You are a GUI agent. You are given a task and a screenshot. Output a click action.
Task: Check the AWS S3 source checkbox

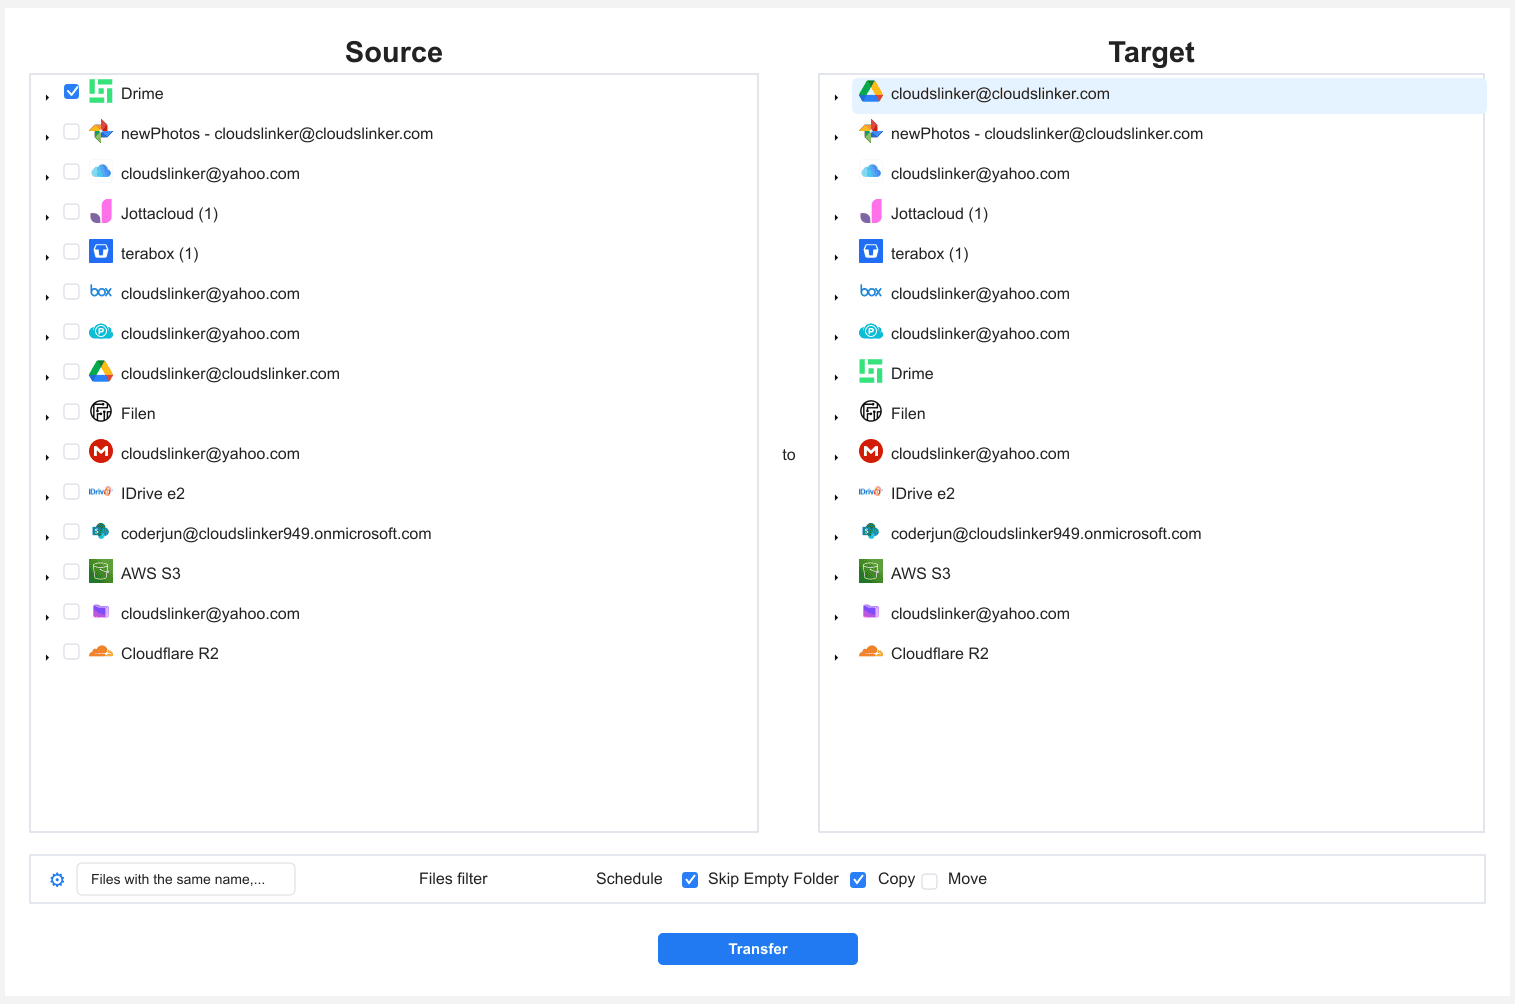(72, 572)
